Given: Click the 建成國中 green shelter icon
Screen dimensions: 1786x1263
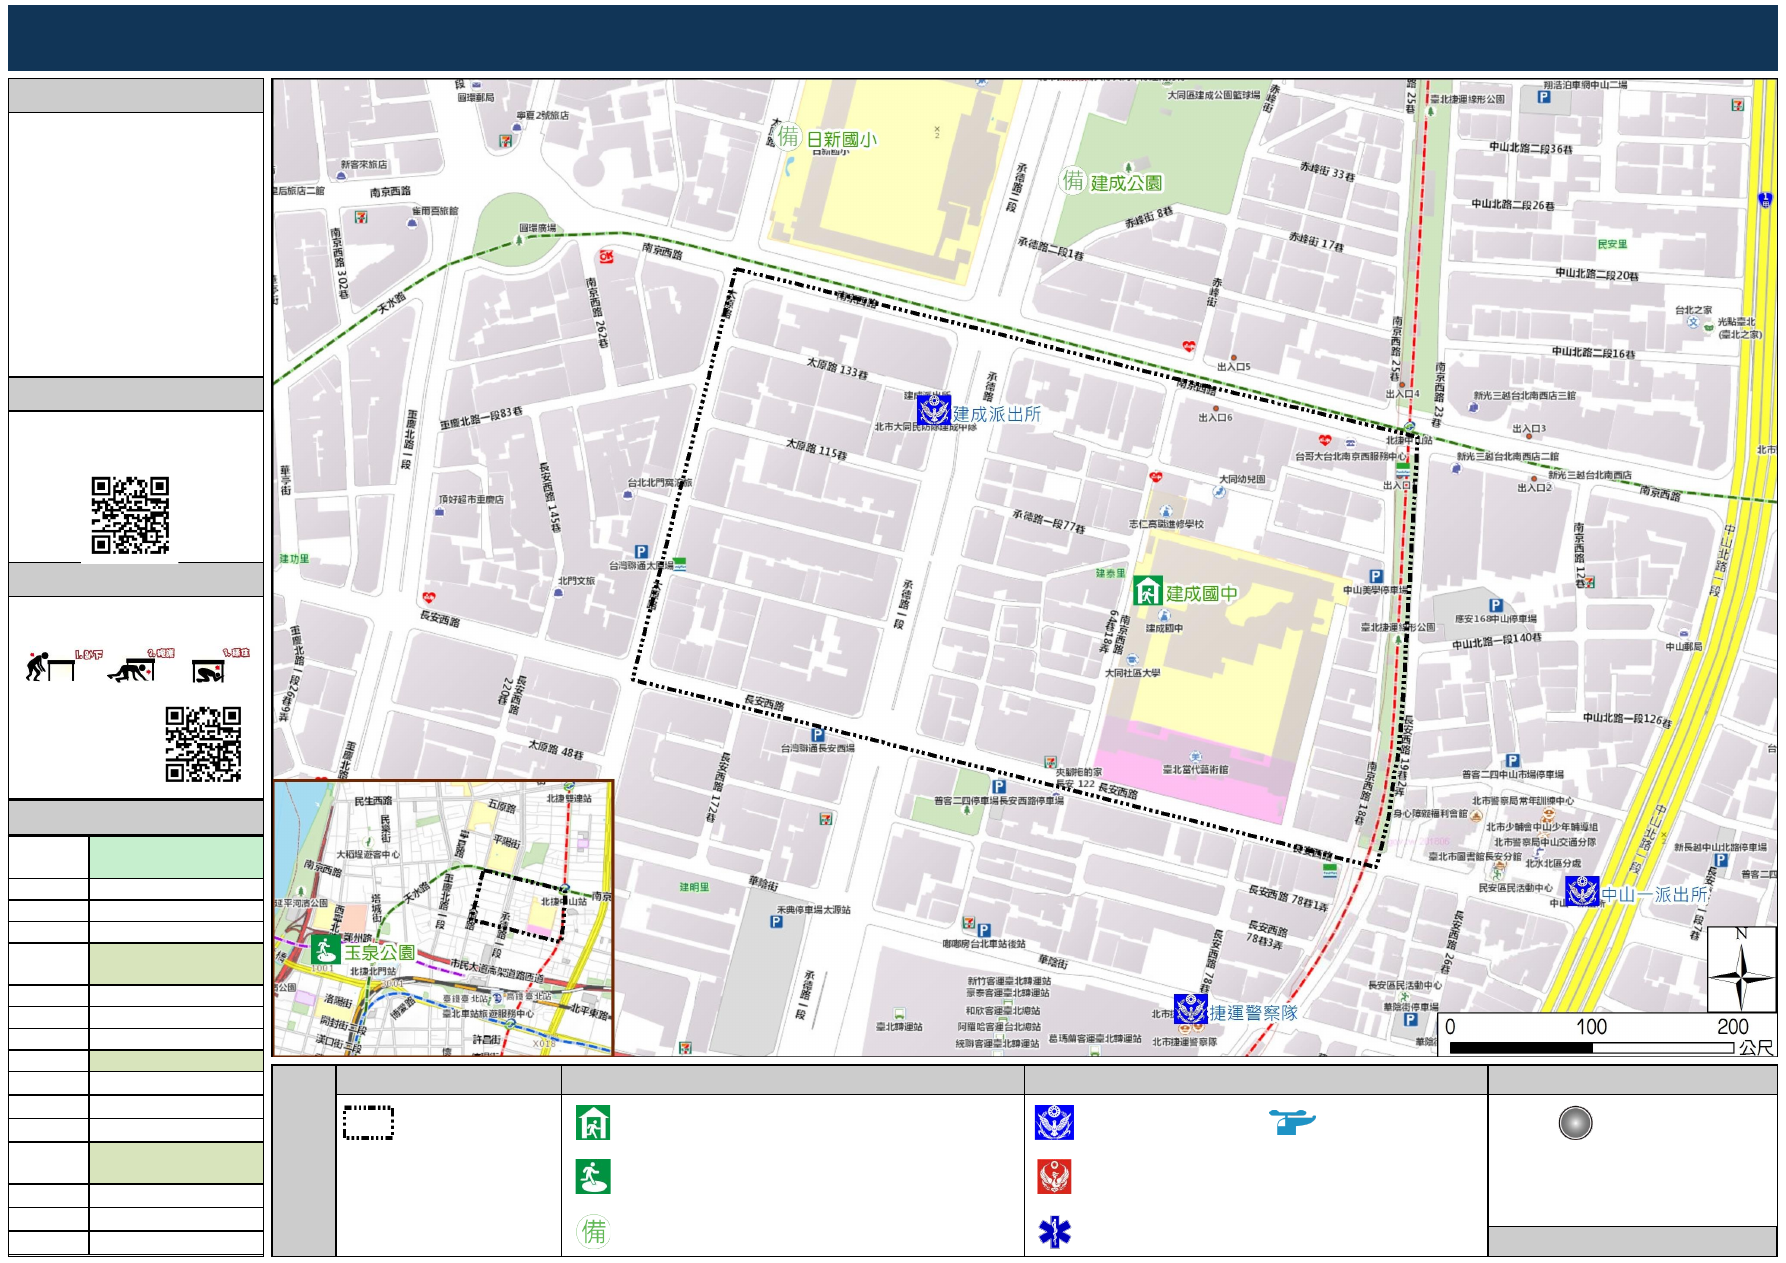Looking at the screenshot, I should 1148,591.
